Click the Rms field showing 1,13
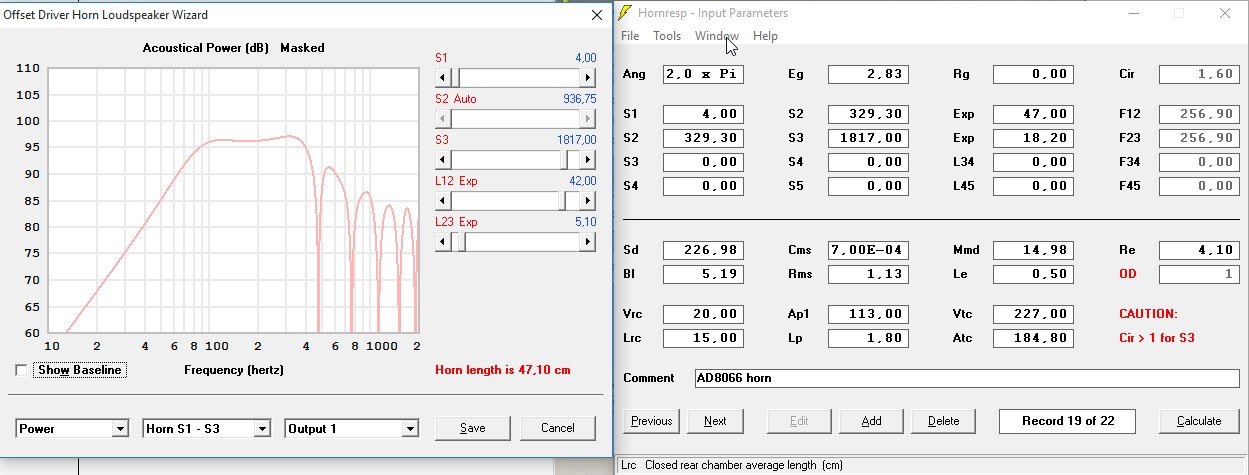This screenshot has width=1249, height=475. pyautogui.click(x=868, y=274)
